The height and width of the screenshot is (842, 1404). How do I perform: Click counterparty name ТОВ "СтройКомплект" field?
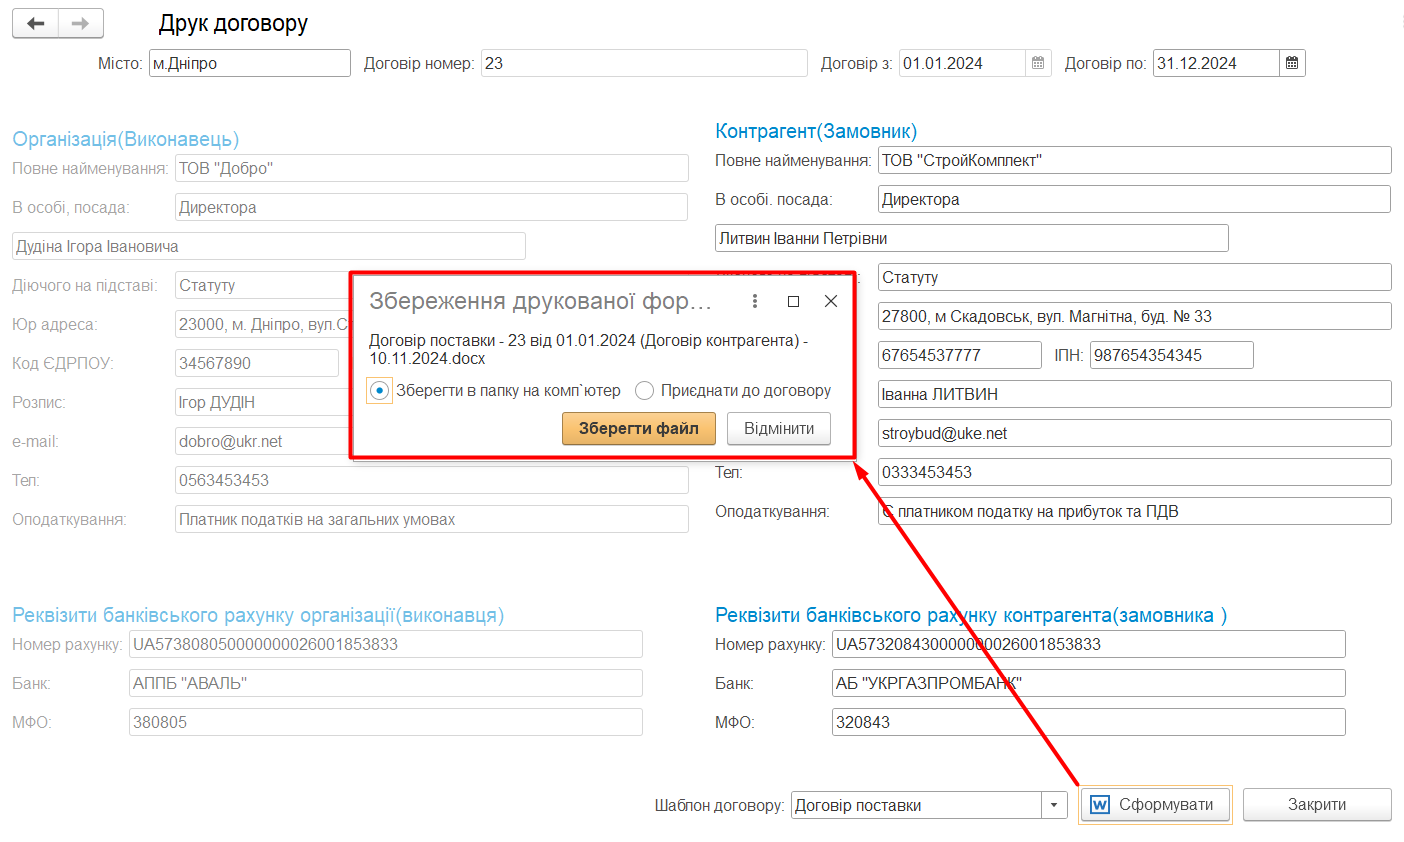click(1135, 160)
